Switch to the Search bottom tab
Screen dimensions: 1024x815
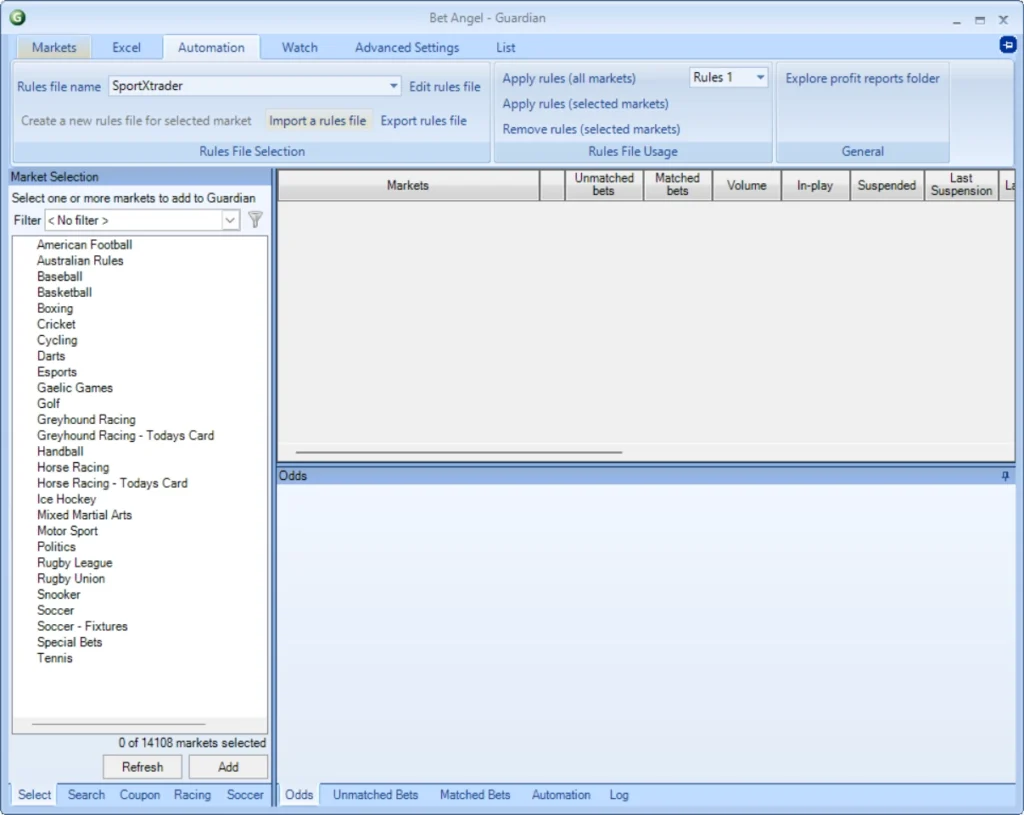click(x=86, y=795)
